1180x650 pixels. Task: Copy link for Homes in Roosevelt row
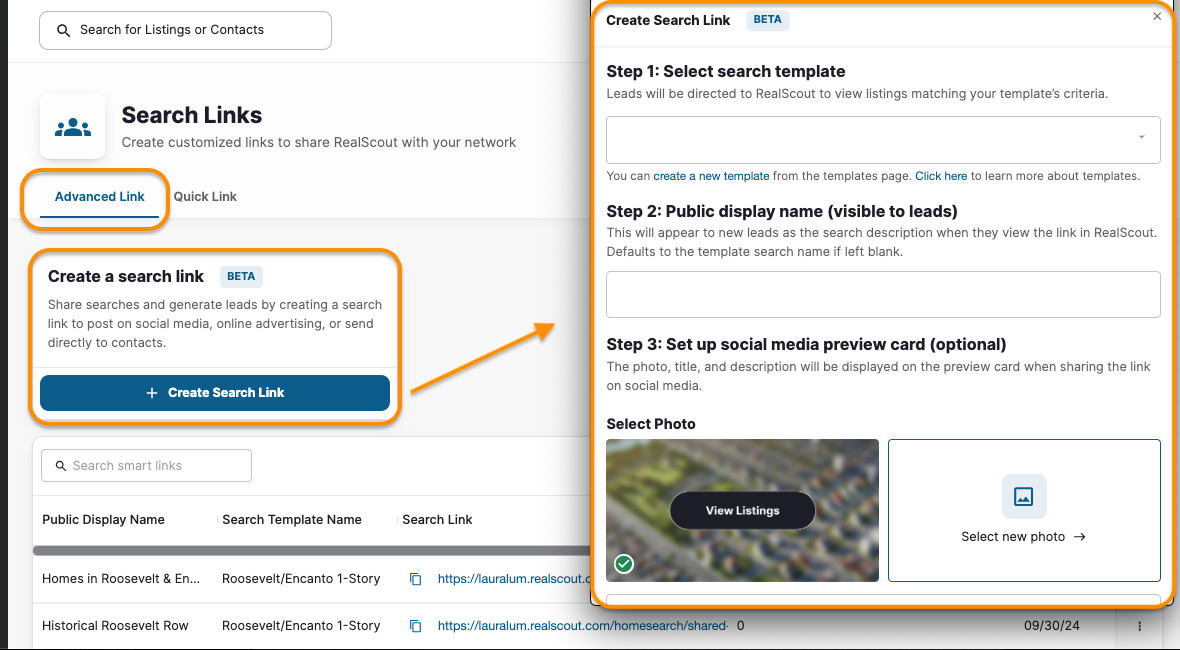pyautogui.click(x=415, y=579)
